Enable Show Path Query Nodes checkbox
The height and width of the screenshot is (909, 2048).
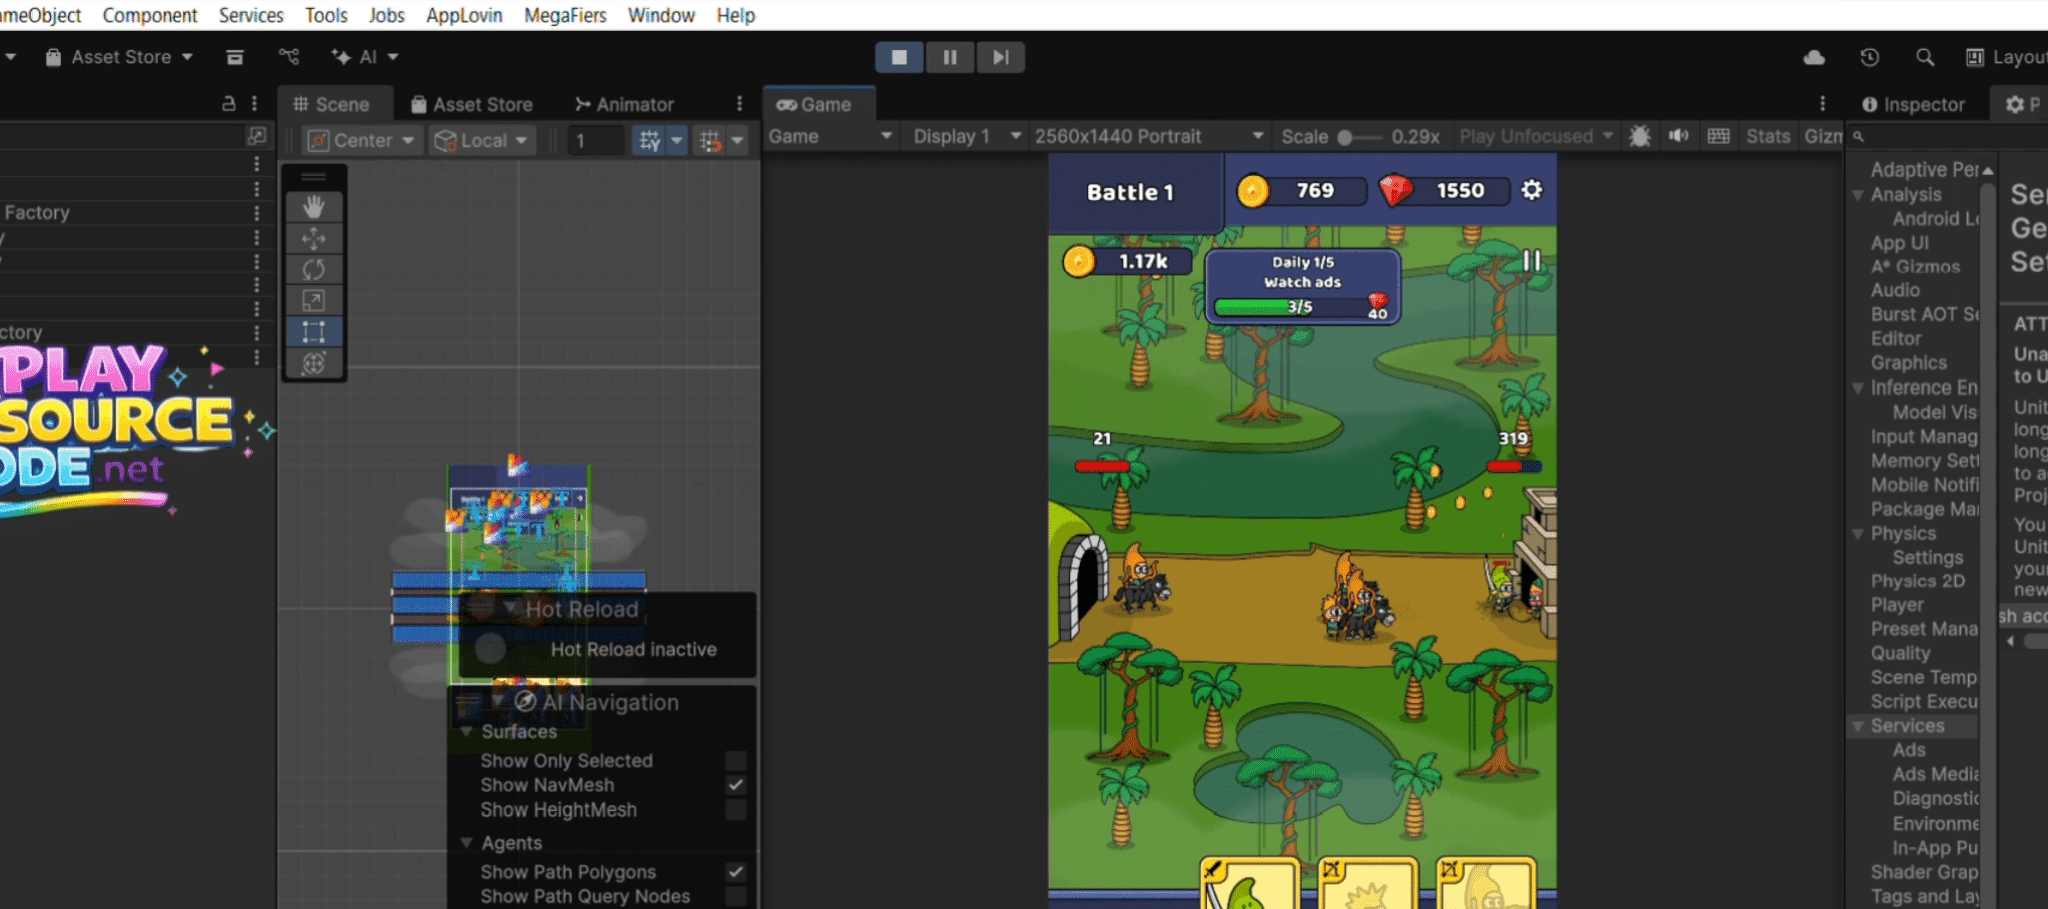pyautogui.click(x=736, y=897)
